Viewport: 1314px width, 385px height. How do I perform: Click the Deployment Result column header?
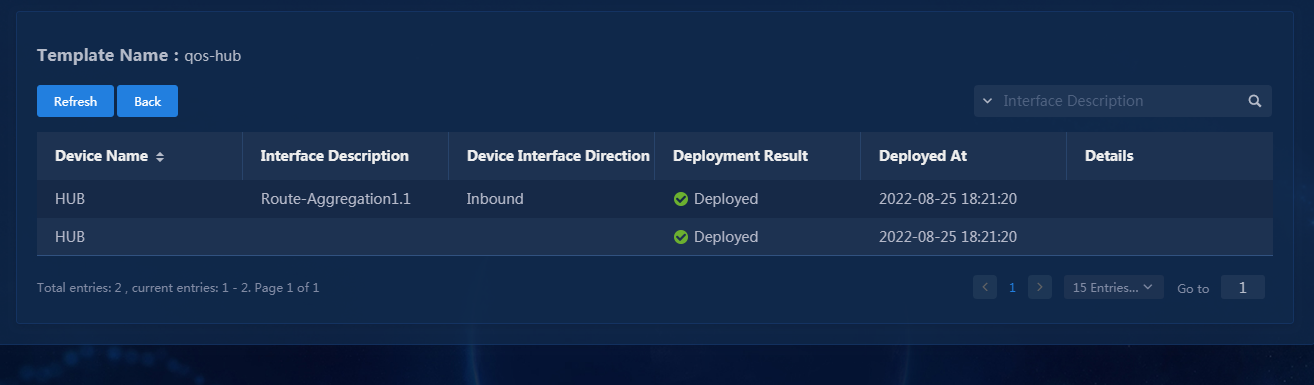pos(740,156)
